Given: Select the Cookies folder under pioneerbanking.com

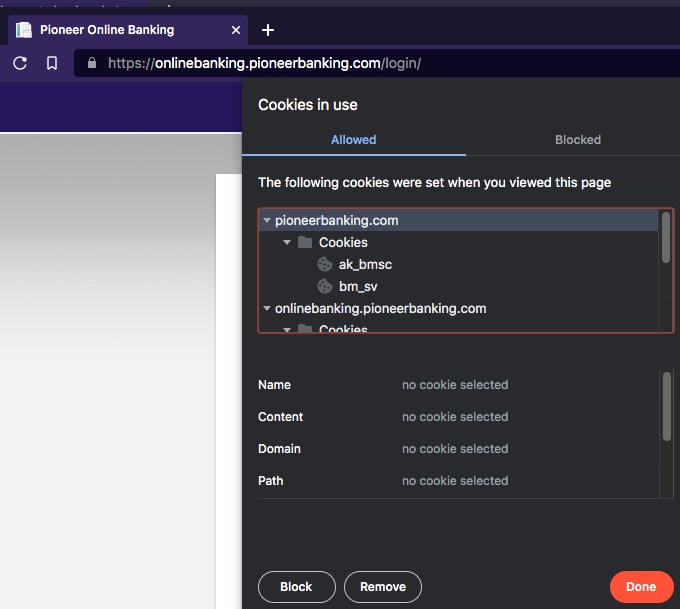Looking at the screenshot, I should click(459, 242).
